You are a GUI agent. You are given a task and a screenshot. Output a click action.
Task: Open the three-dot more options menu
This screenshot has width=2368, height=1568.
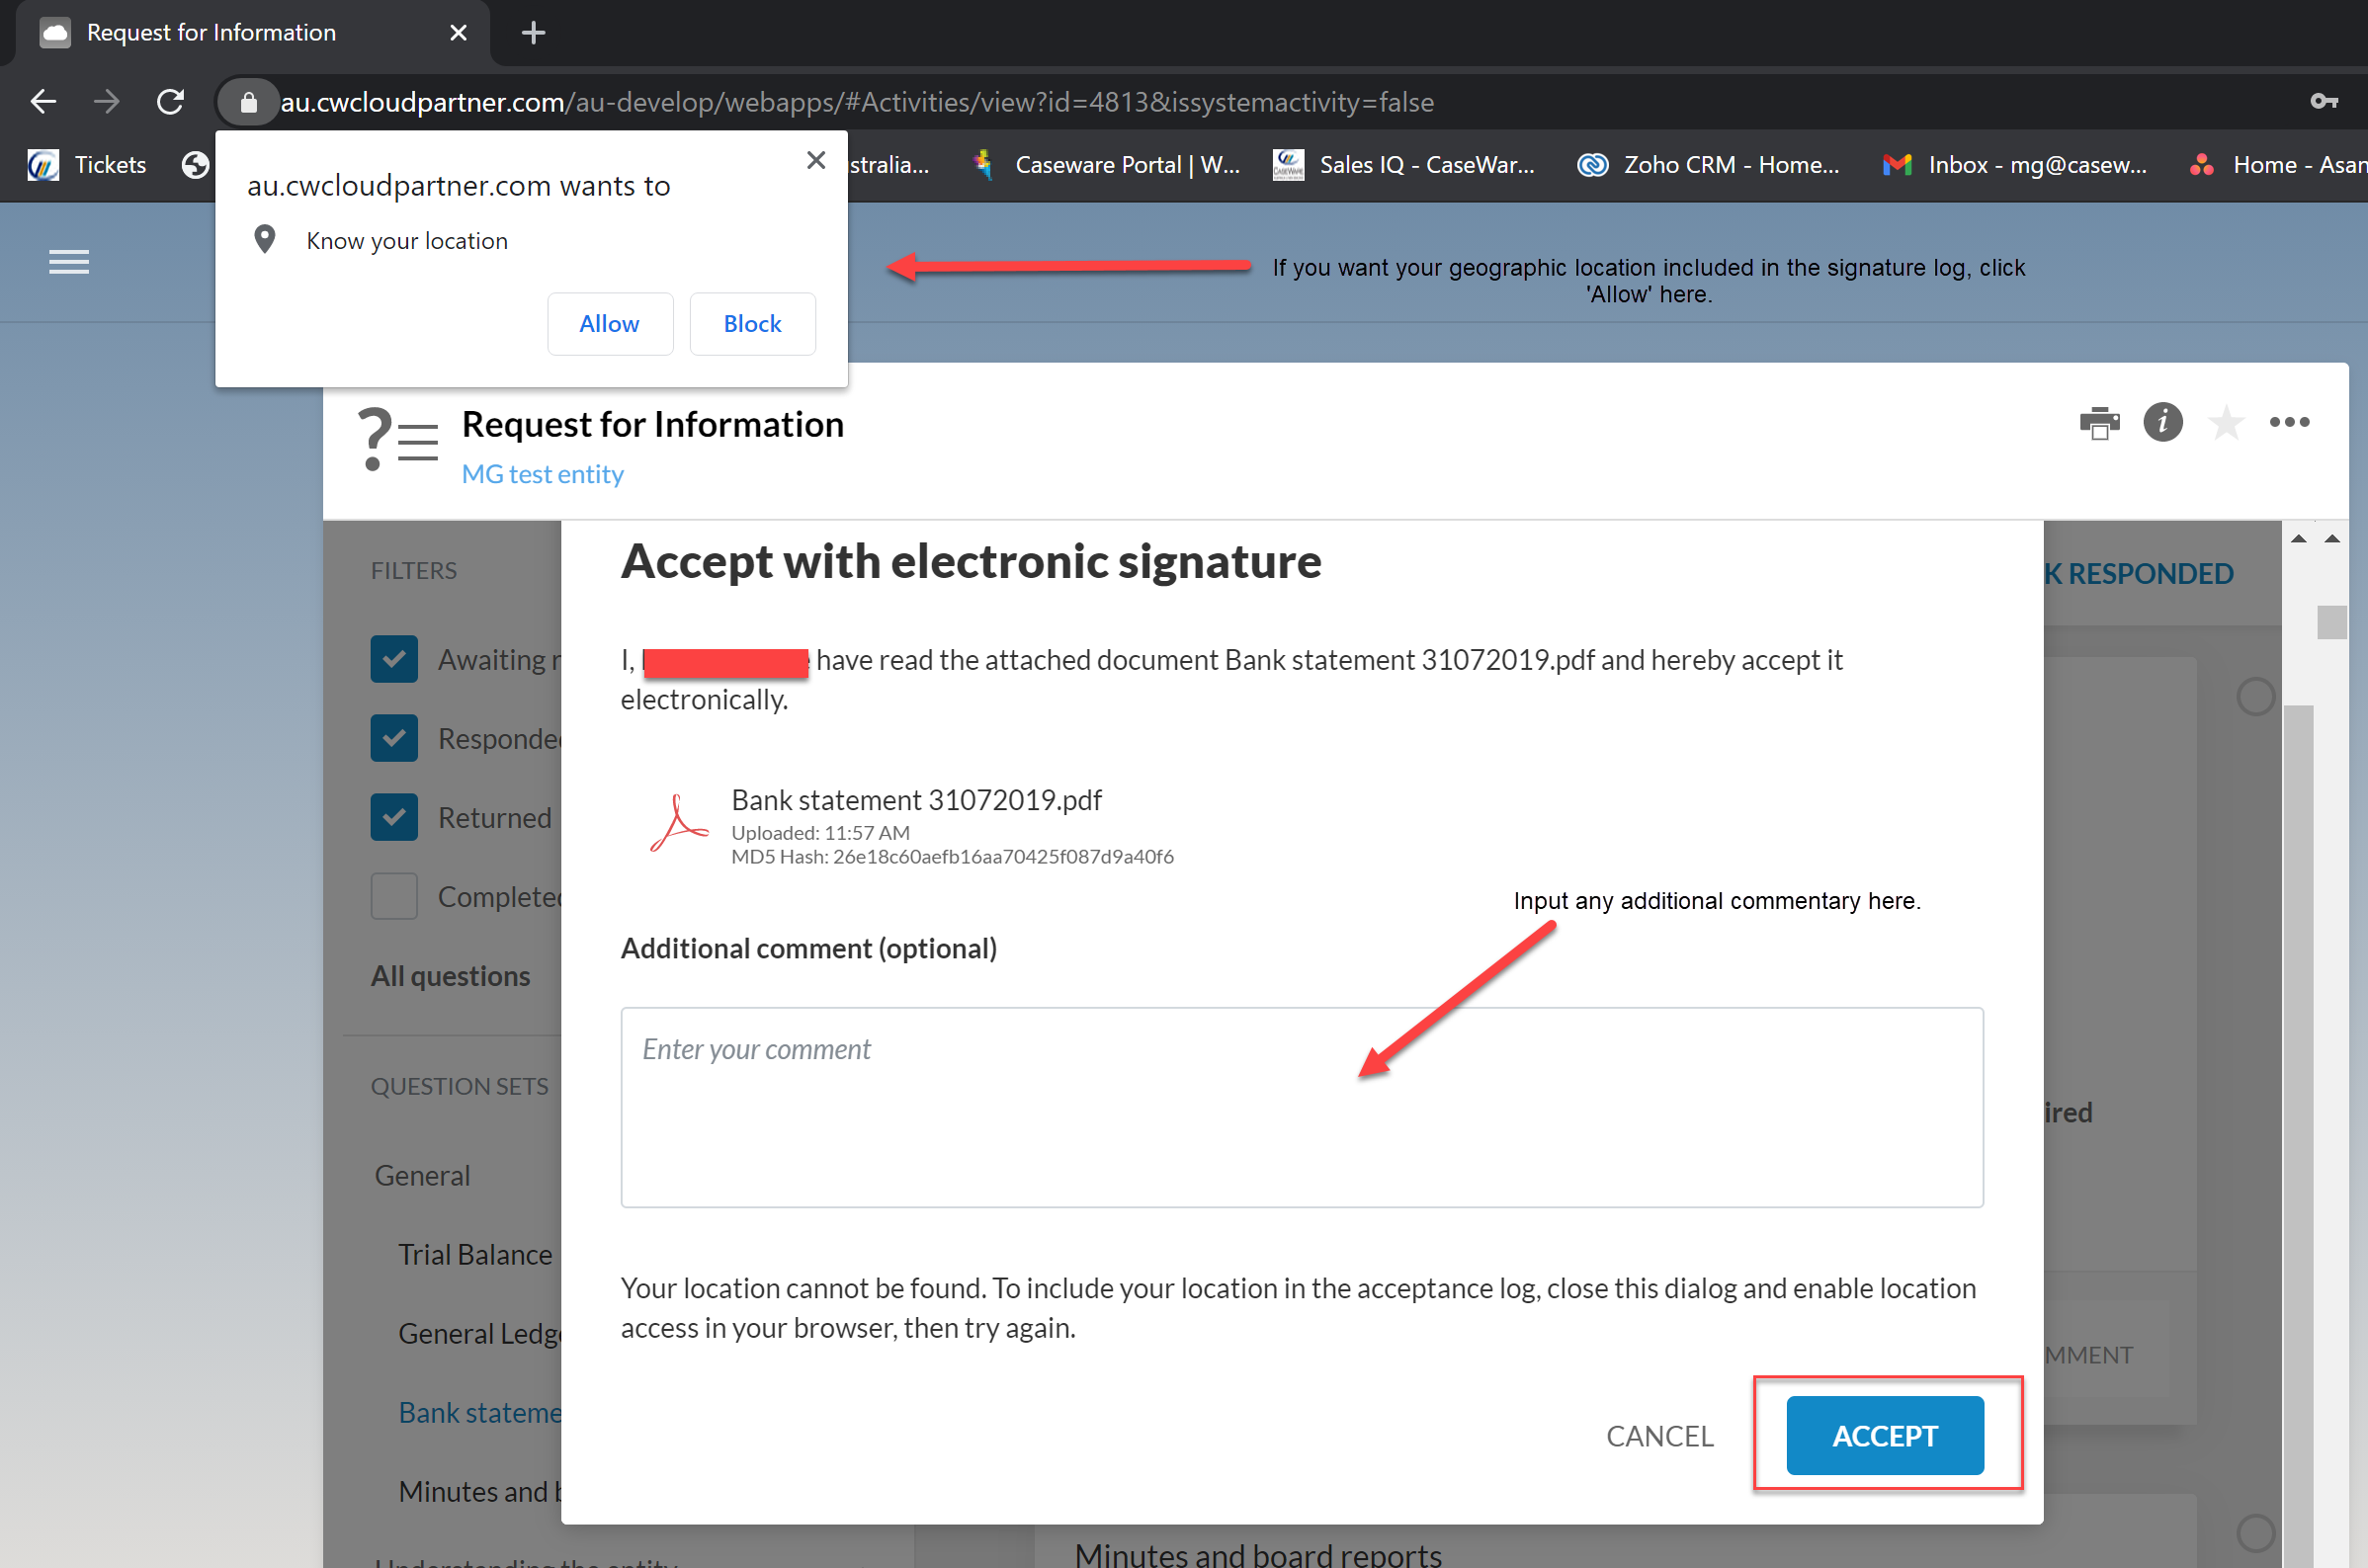pos(2289,422)
